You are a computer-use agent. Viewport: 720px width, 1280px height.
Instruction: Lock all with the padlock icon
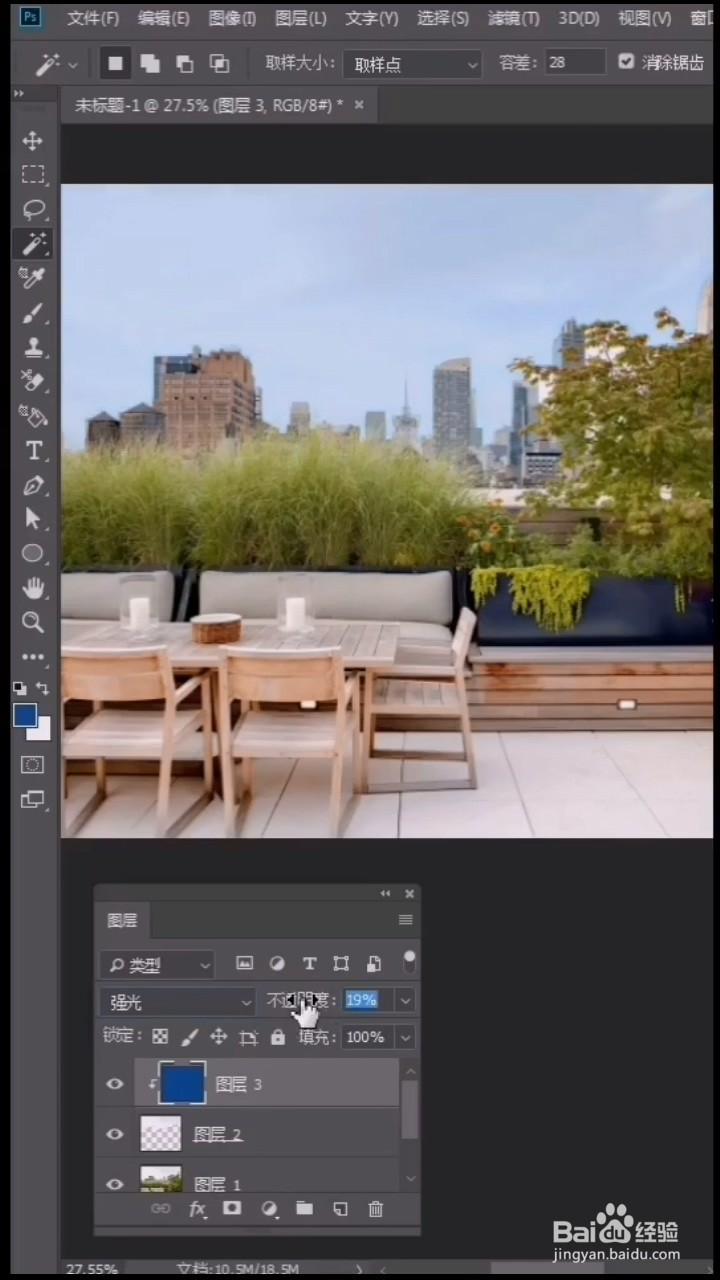click(277, 1037)
